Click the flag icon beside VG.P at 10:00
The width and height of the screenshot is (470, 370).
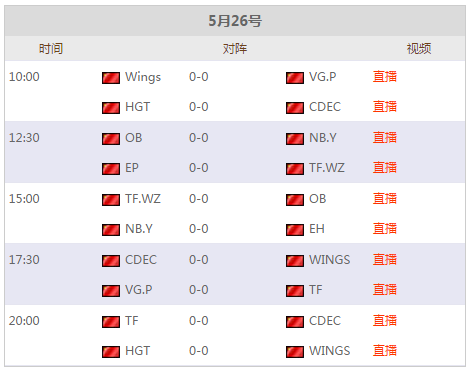tap(295, 78)
